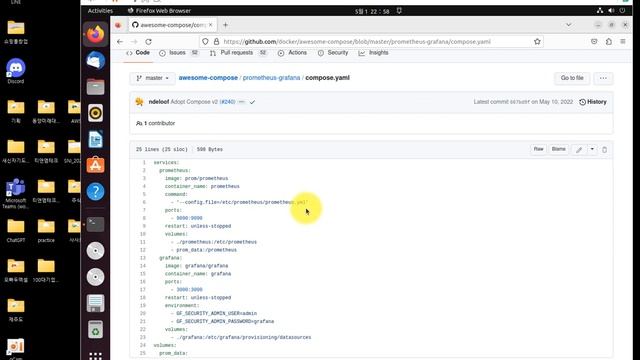
Task: Open the master branch dropdown
Action: (153, 78)
